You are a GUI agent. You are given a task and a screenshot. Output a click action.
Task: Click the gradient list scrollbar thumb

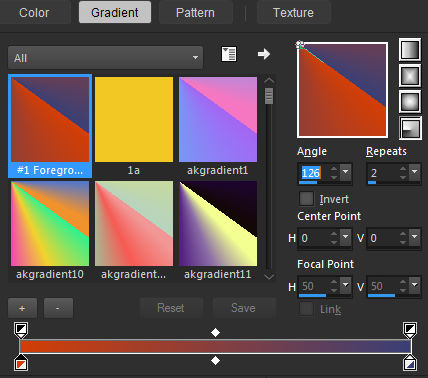click(269, 96)
